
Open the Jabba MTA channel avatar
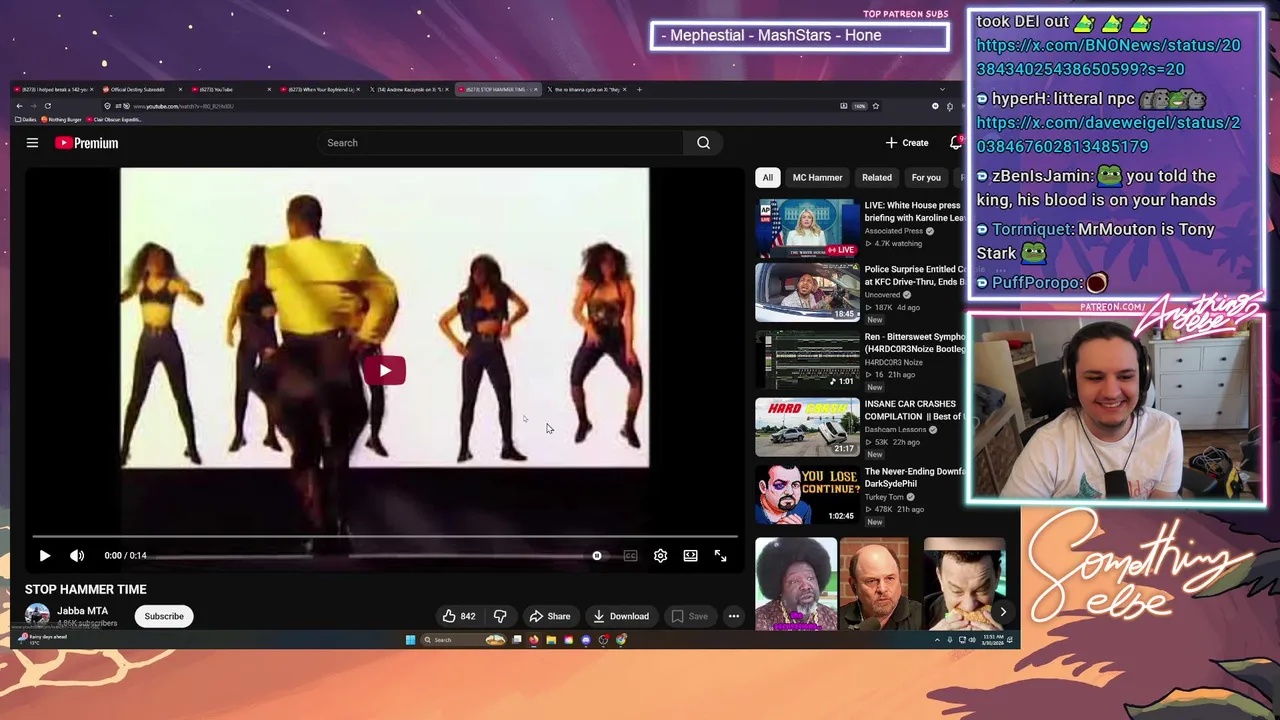[37, 616]
